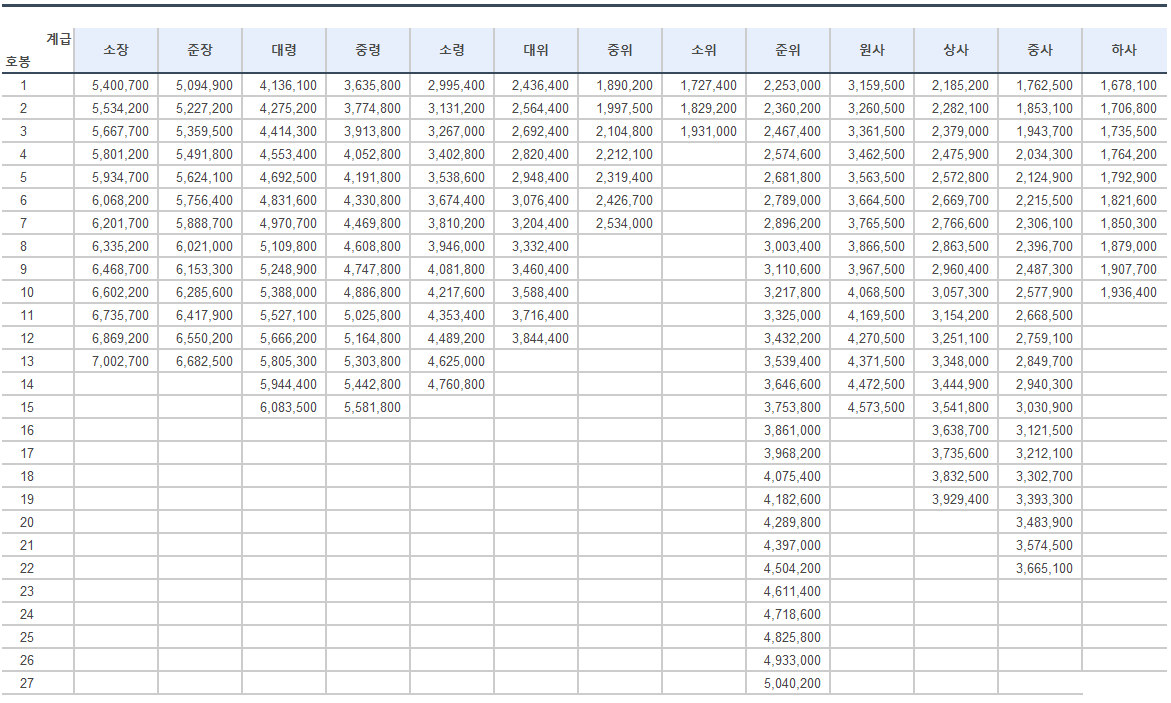Select the 원사 column header

tap(872, 50)
